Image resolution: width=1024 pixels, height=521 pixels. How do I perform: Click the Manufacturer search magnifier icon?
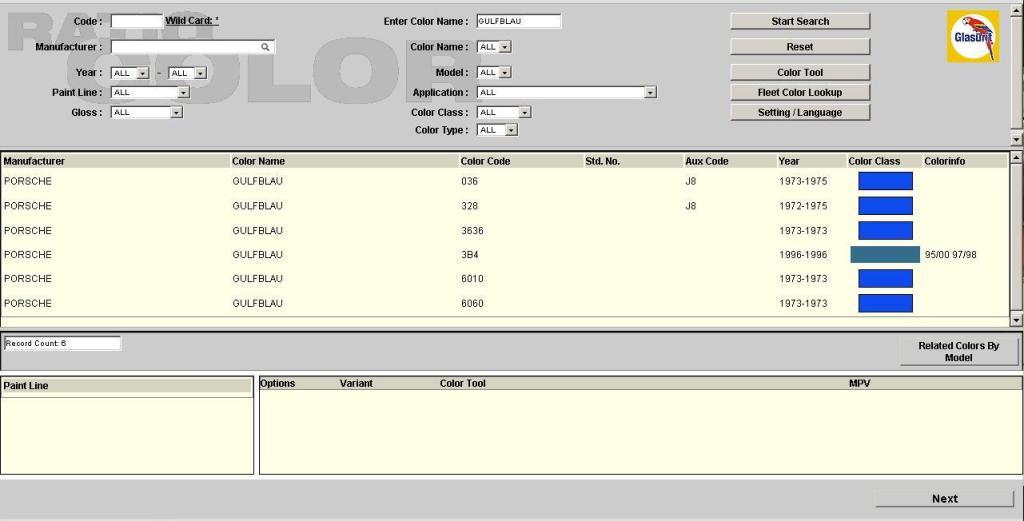(x=265, y=47)
